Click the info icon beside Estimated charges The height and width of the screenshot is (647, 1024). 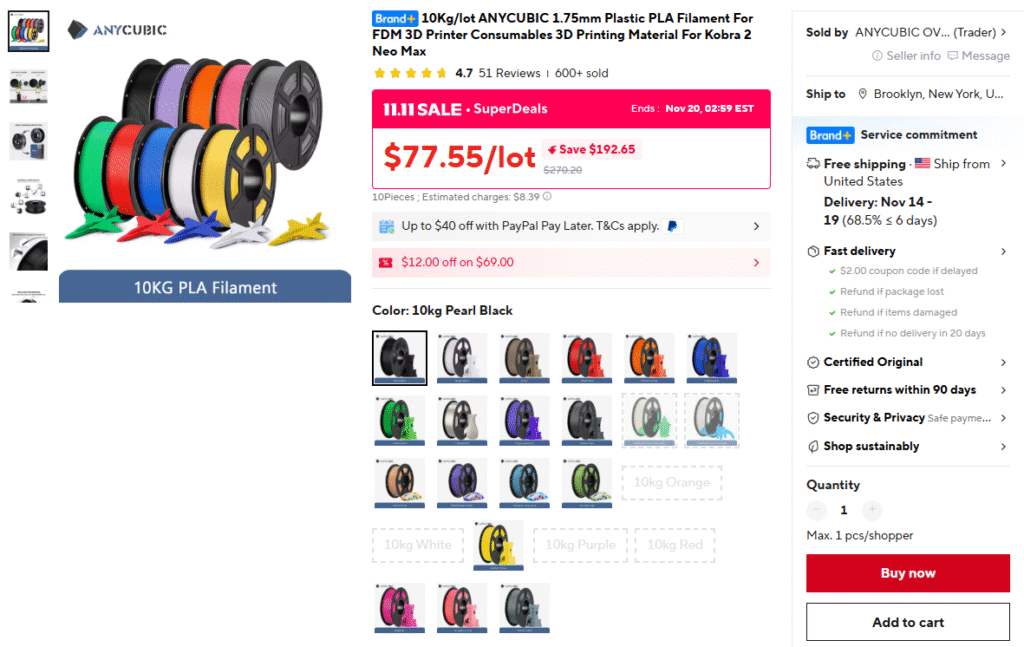(547, 197)
